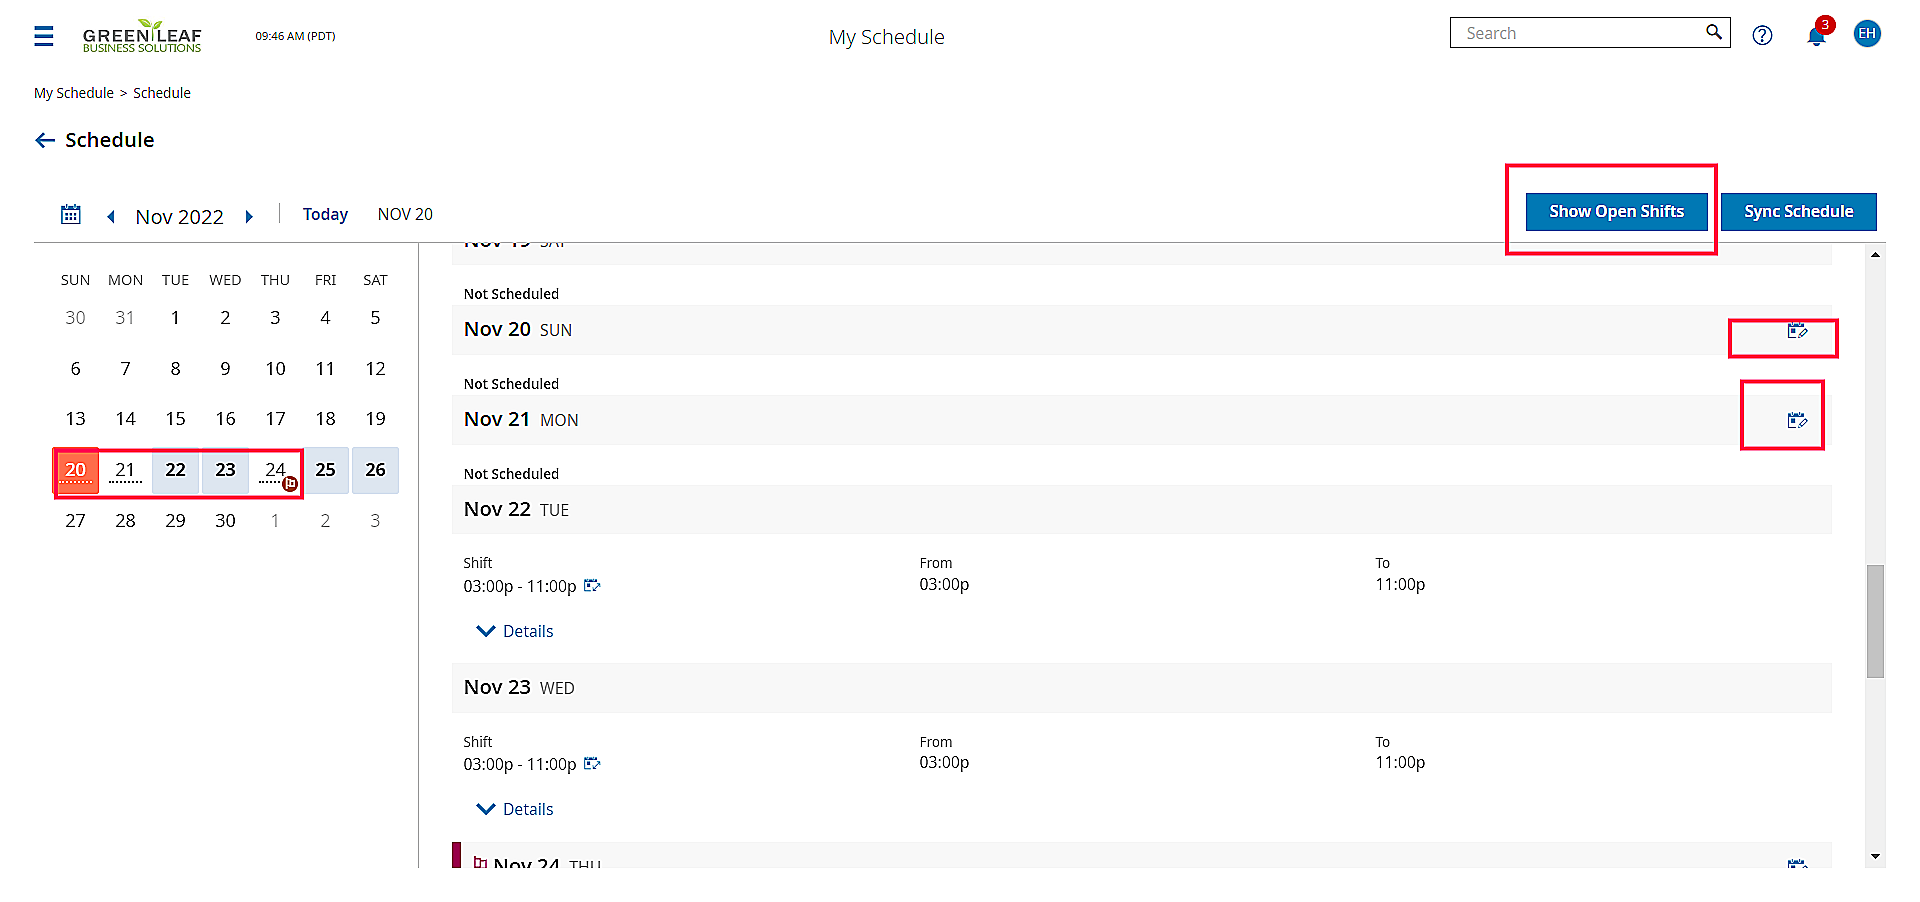Open the hamburger navigation menu
Screen dimensions: 1920x902
pyautogui.click(x=44, y=36)
